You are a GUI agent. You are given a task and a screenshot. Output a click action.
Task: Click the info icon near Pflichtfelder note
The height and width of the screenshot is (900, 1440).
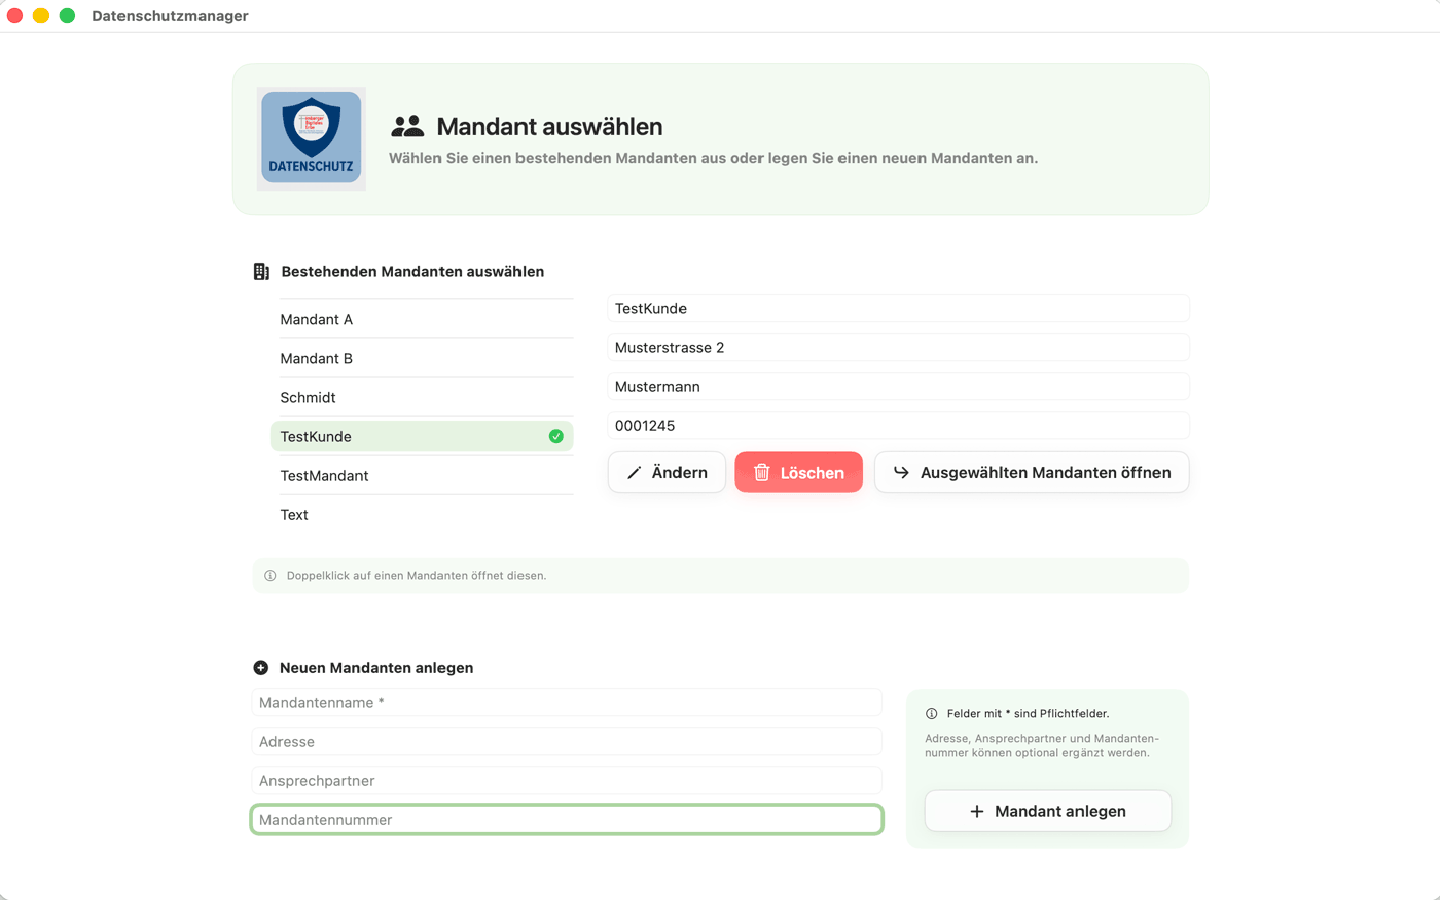(x=932, y=714)
